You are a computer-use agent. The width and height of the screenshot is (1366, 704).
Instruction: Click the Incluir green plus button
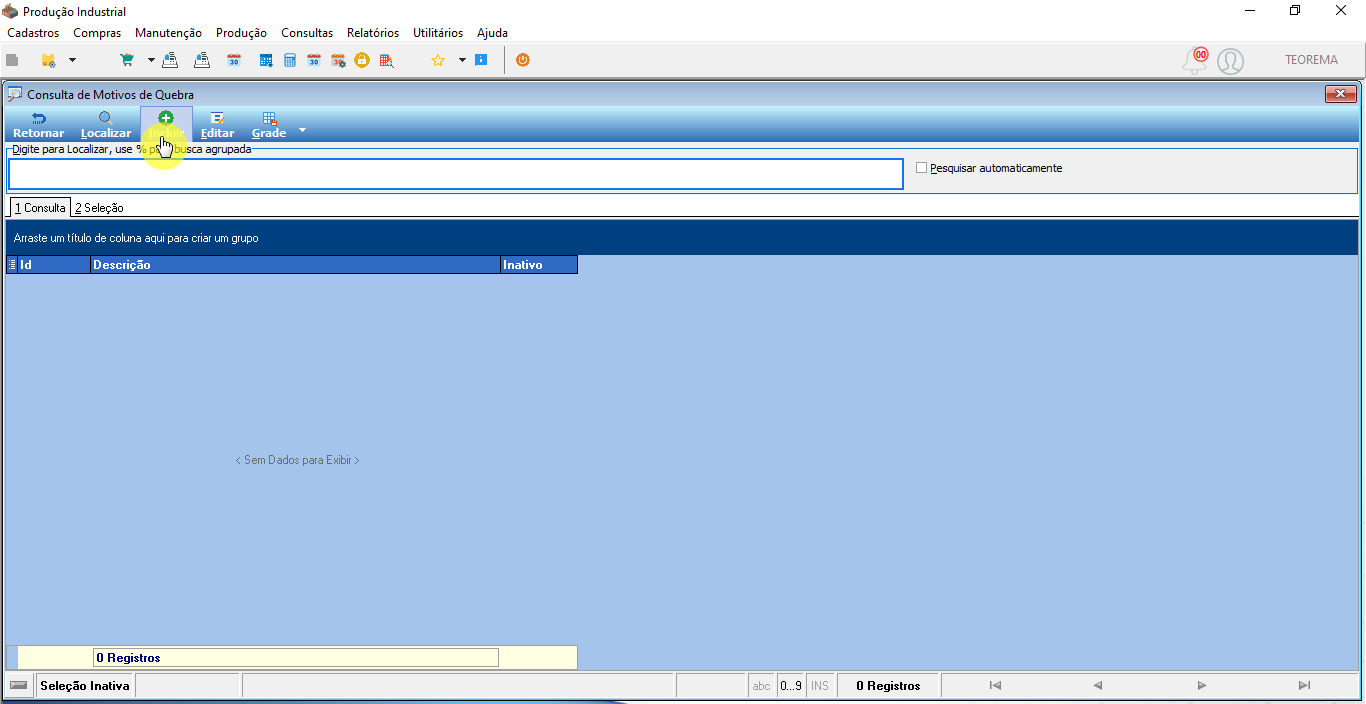166,125
